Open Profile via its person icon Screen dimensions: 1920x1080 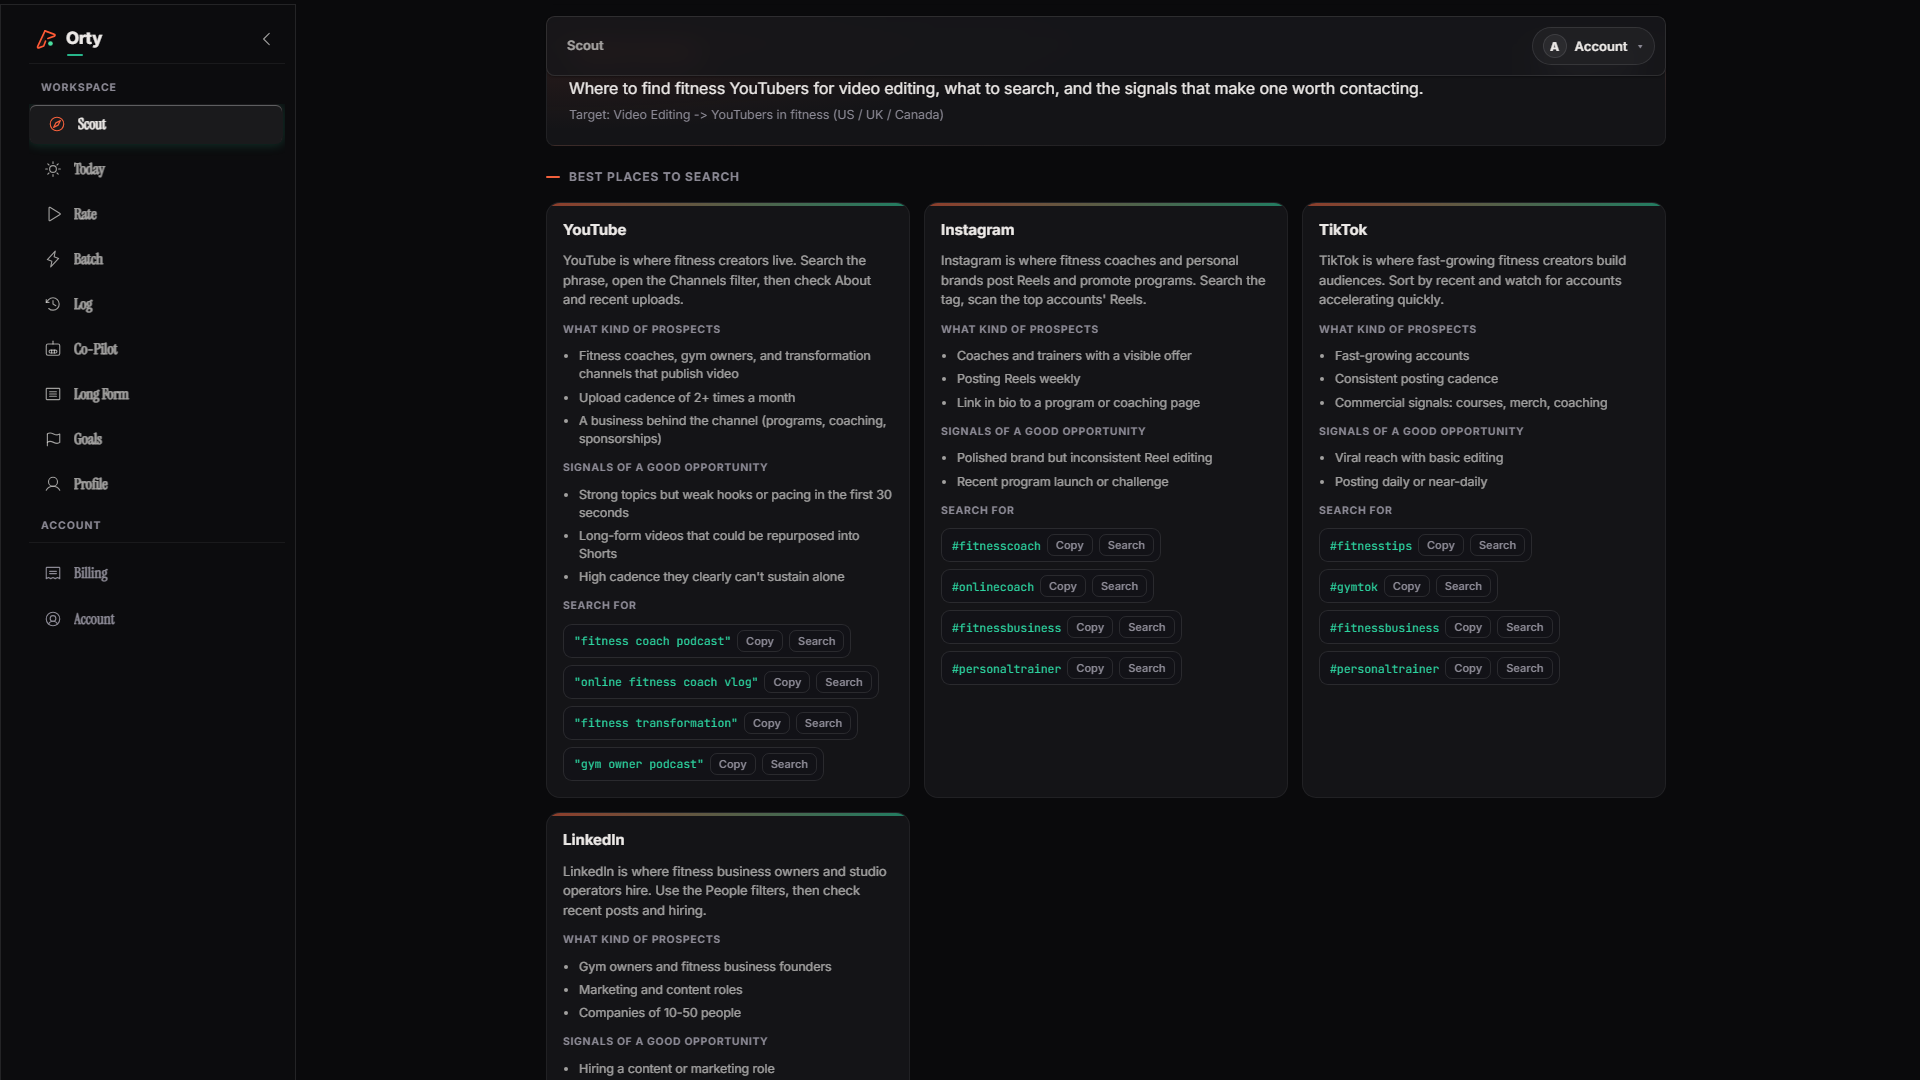tap(53, 484)
